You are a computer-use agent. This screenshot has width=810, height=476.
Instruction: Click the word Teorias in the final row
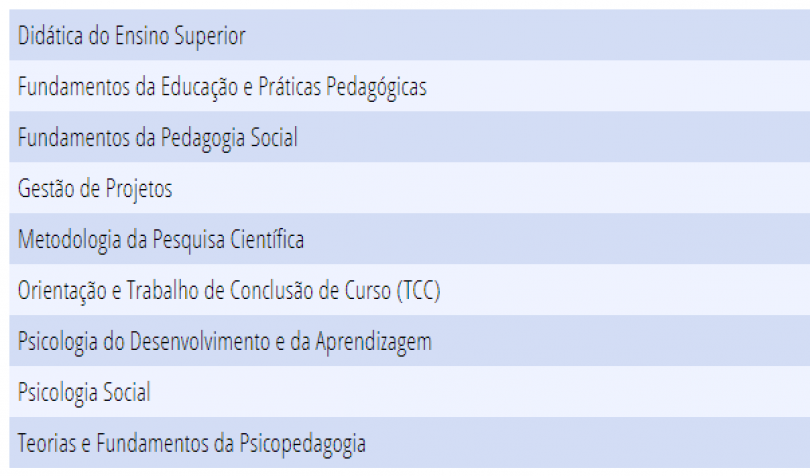pos(47,443)
